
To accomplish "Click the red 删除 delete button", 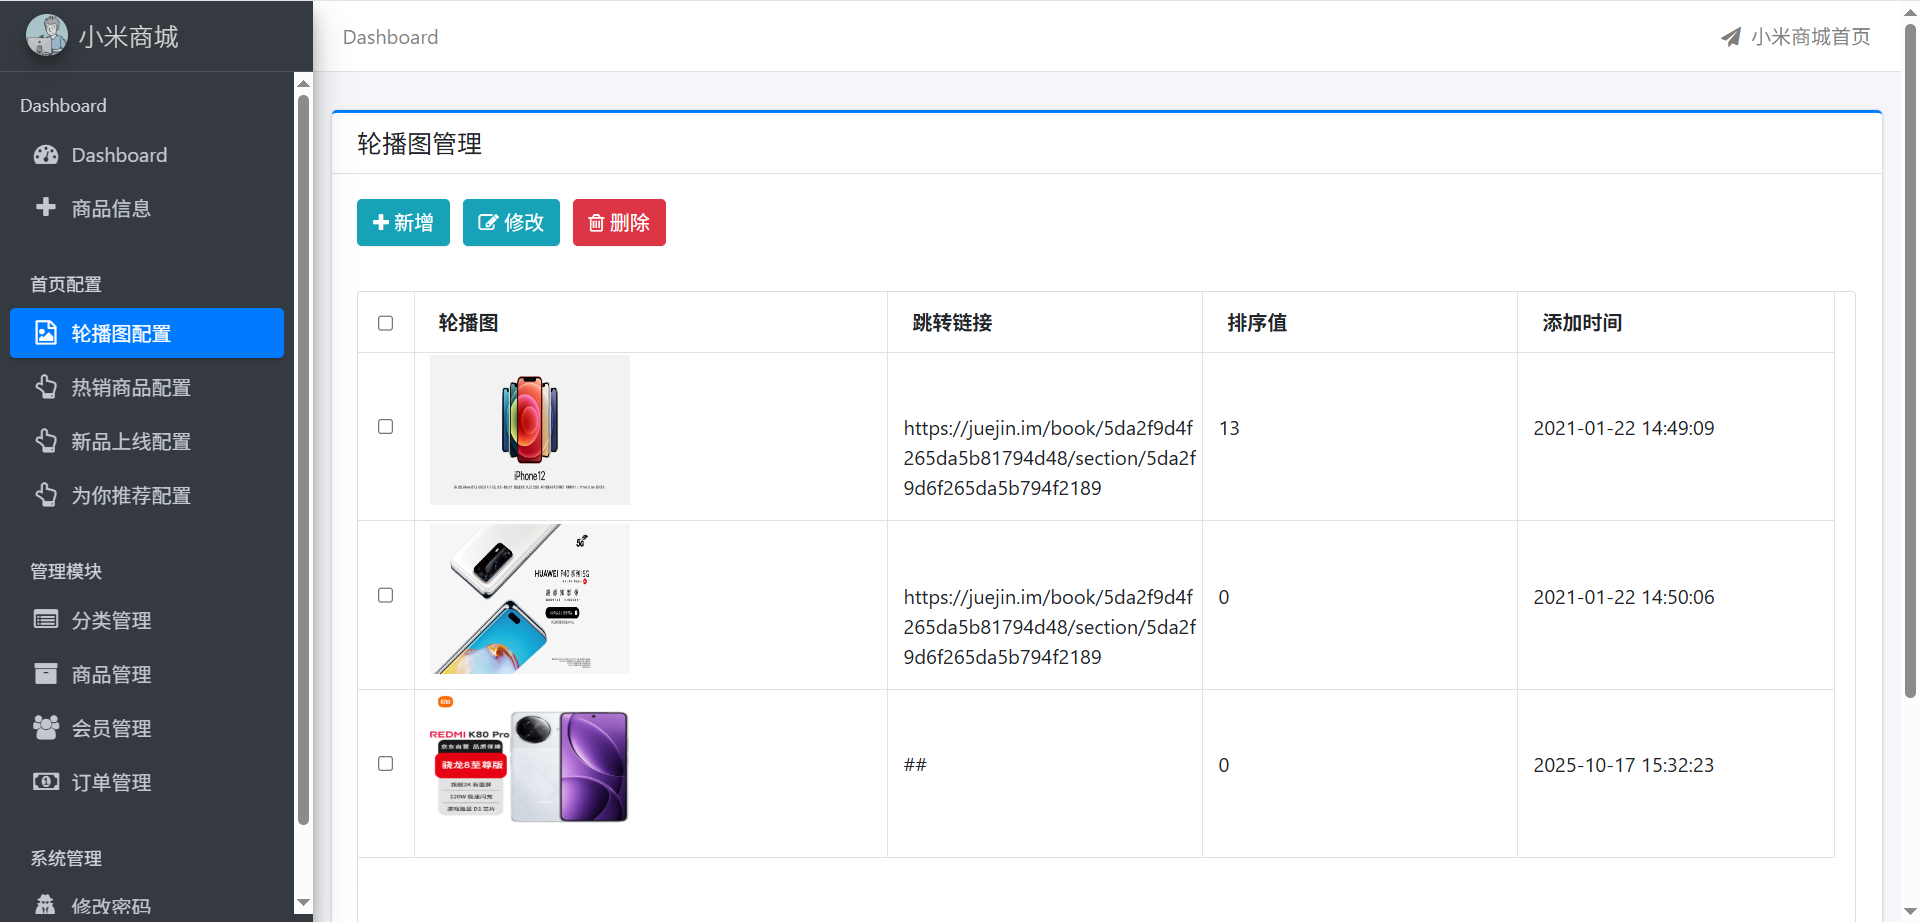I will 619,222.
